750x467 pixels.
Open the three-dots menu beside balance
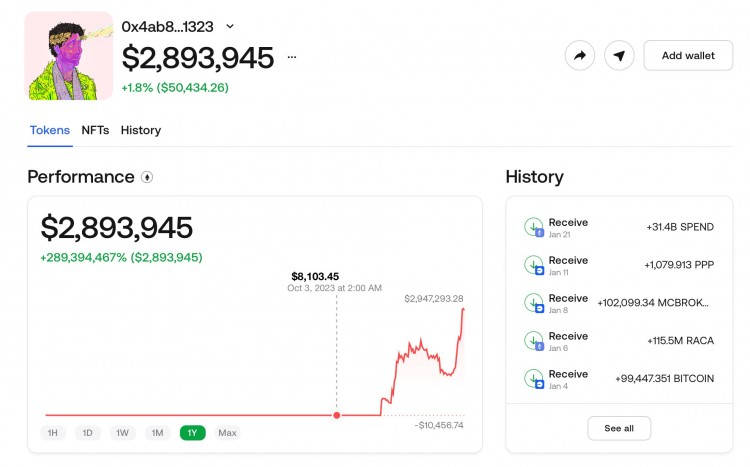pos(292,57)
